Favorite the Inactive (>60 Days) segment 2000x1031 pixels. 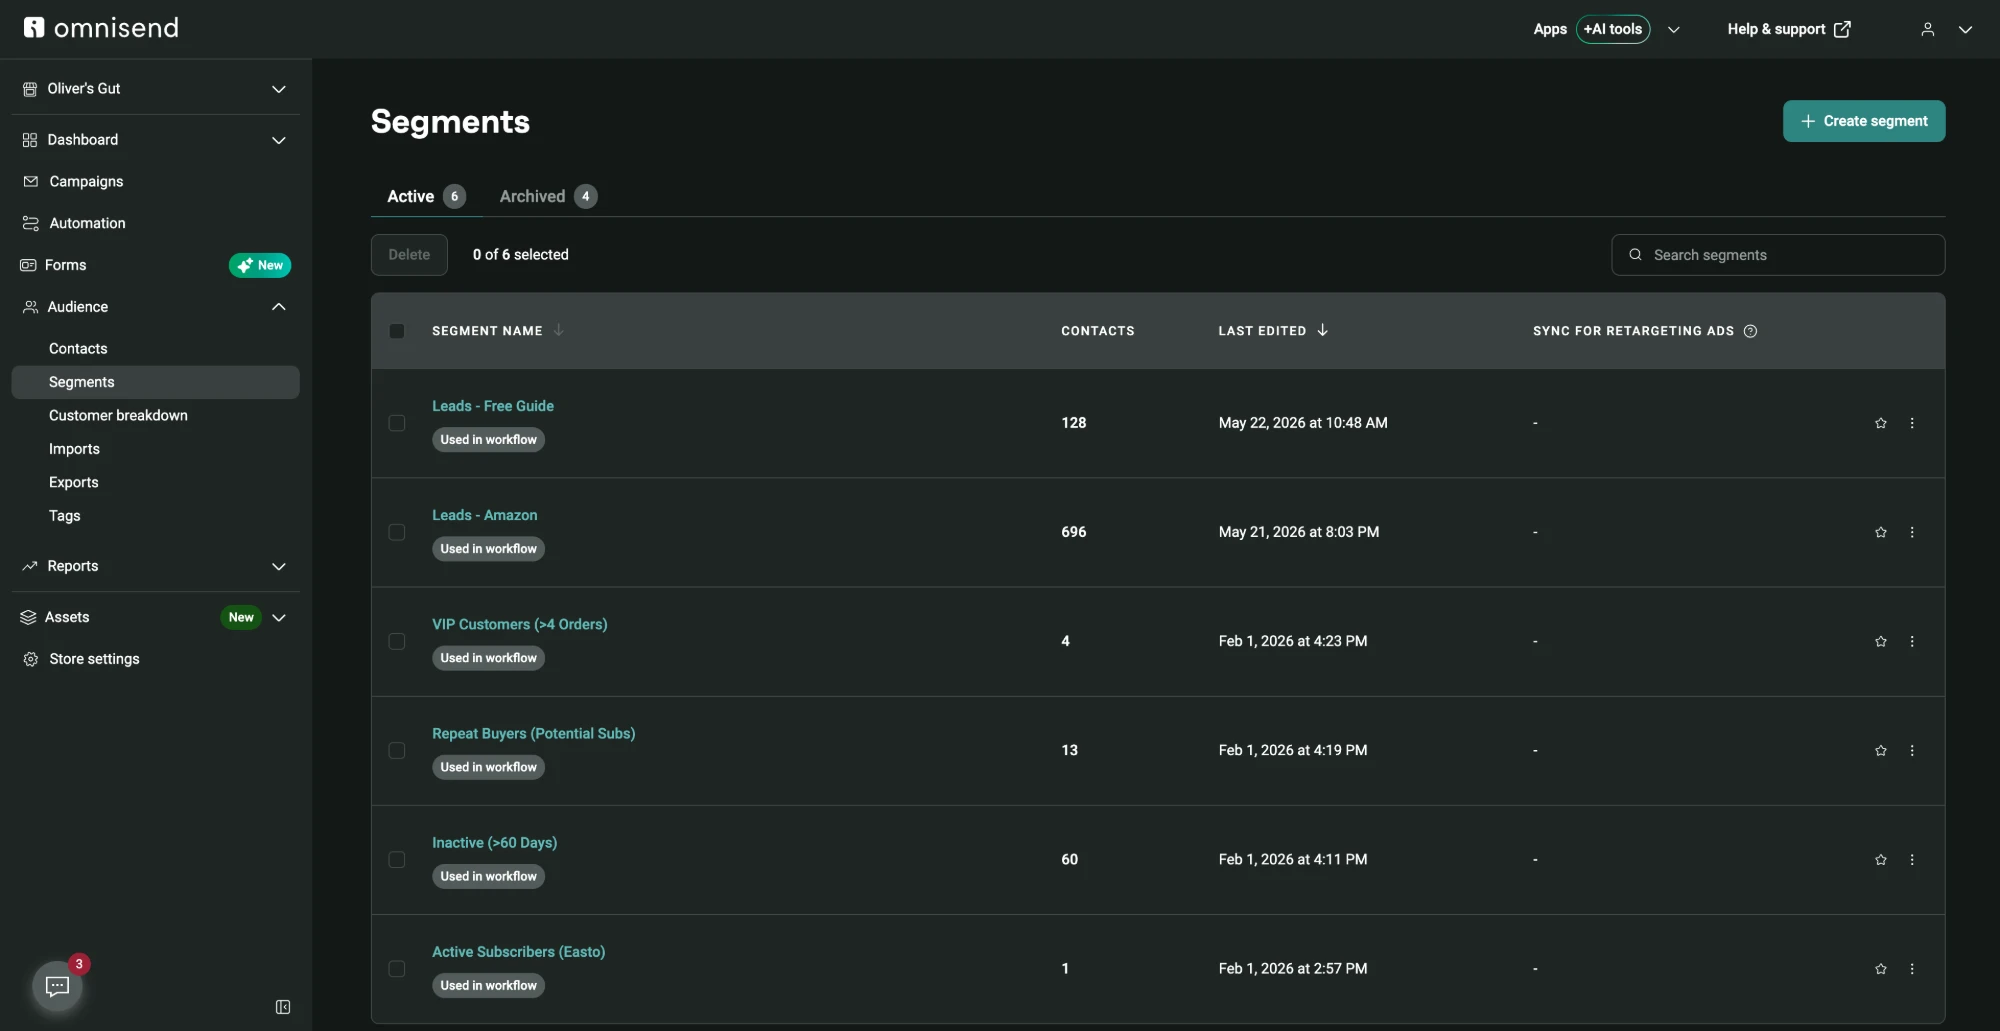1881,859
